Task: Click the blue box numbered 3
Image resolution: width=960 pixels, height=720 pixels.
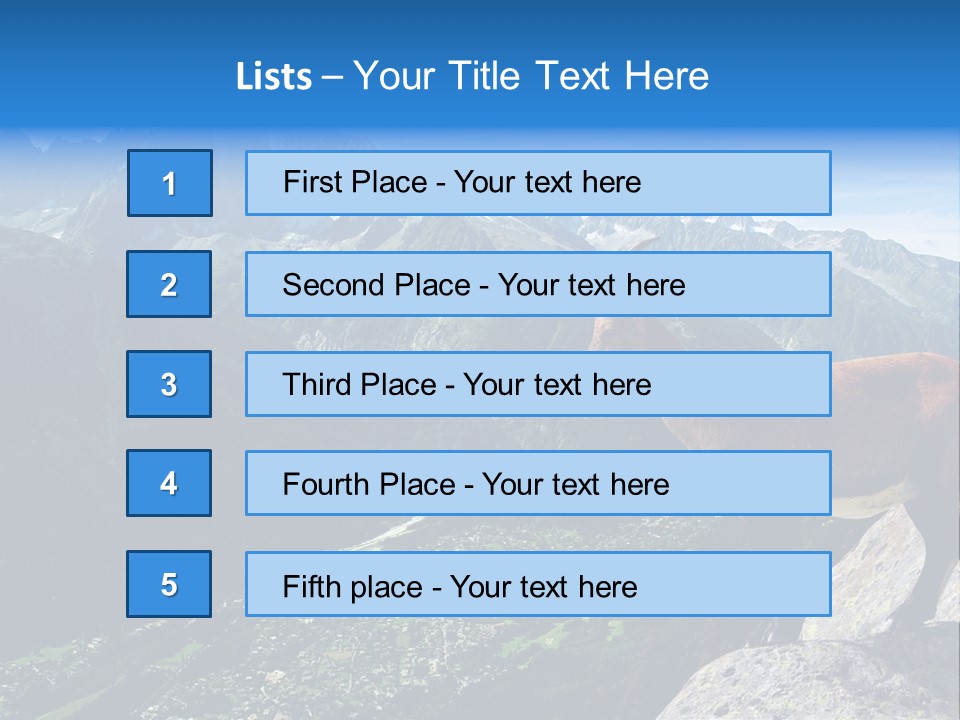Action: (169, 384)
